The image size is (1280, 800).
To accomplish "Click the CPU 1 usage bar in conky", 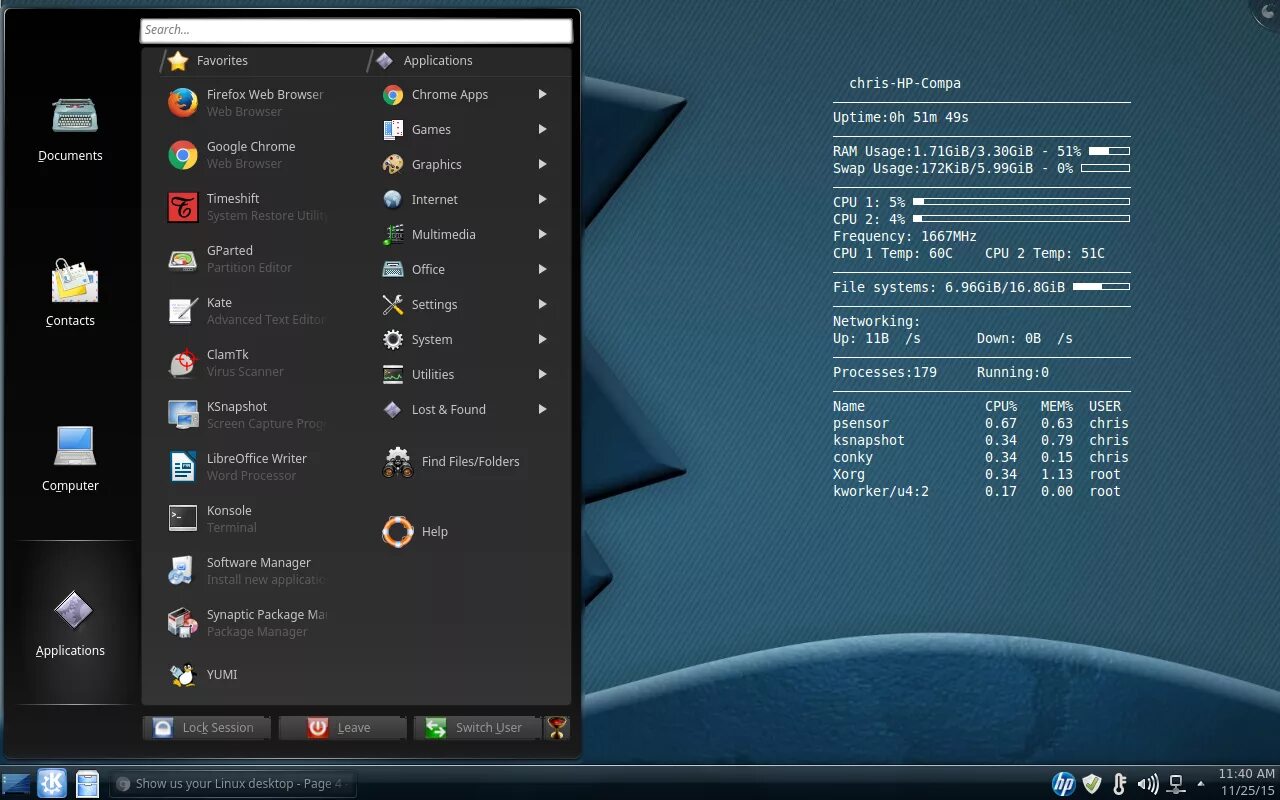I will click(1021, 202).
